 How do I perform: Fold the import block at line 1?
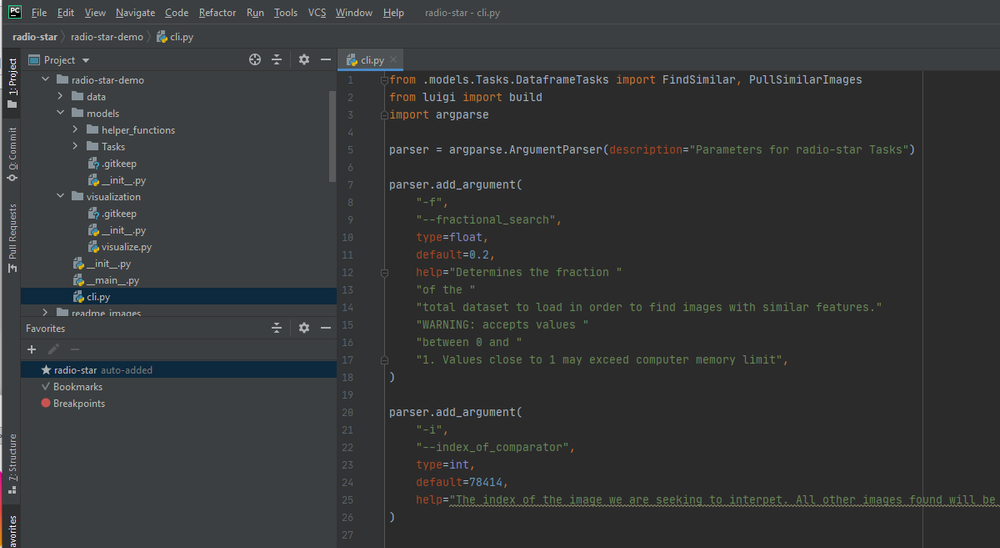pyautogui.click(x=385, y=80)
